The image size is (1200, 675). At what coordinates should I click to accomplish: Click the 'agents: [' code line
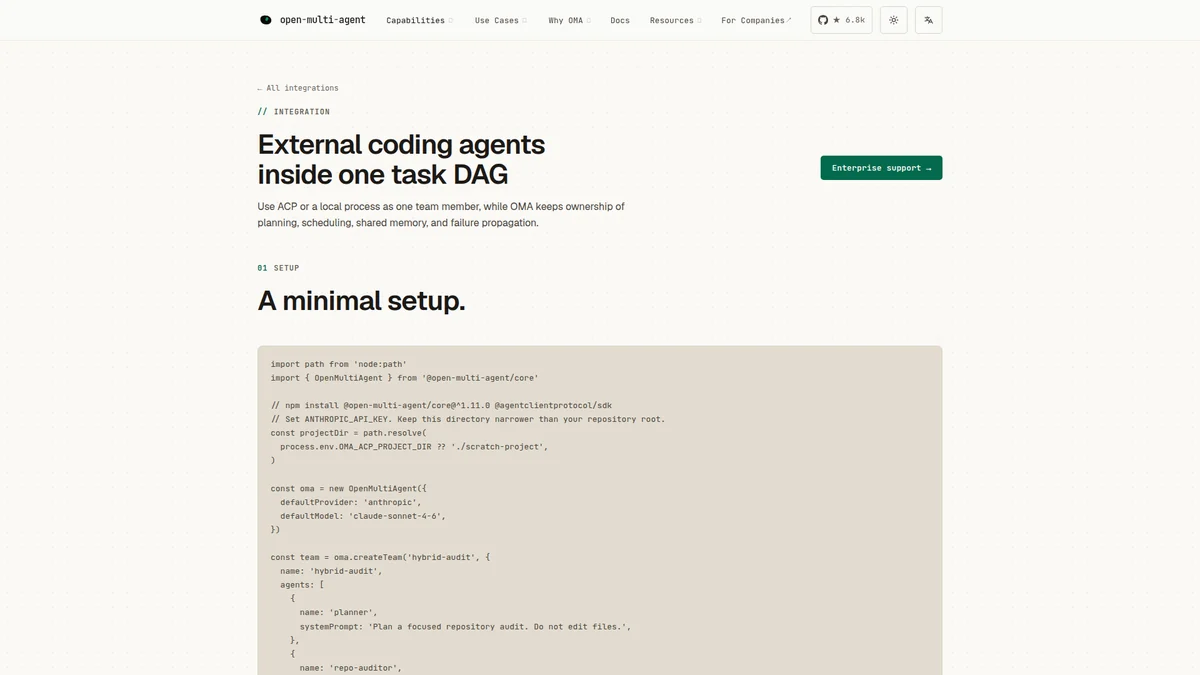point(302,584)
